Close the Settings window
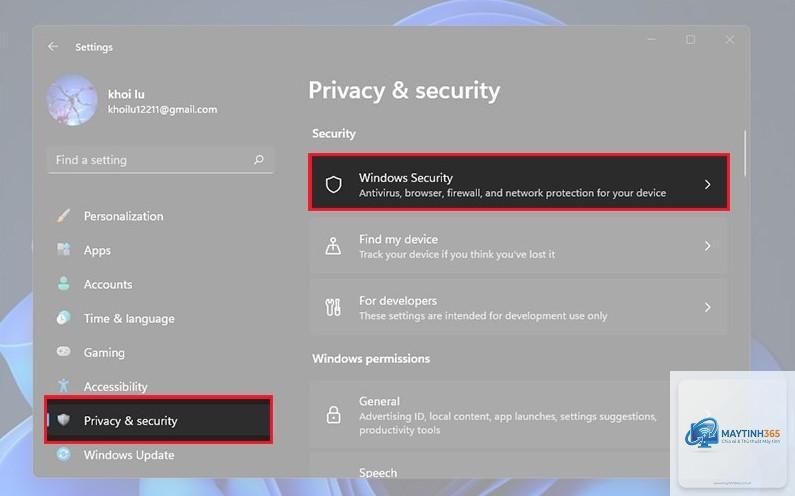Screen dimensions: 795x496 point(730,39)
